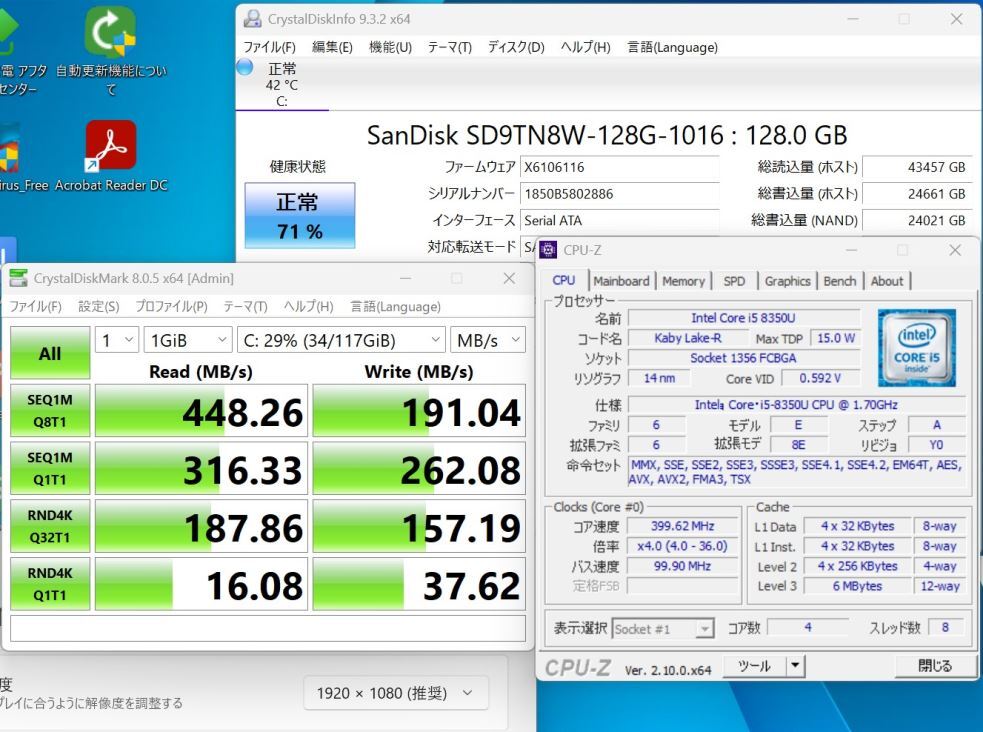Open the 1920 × 1080 resolution dropdown

395,693
